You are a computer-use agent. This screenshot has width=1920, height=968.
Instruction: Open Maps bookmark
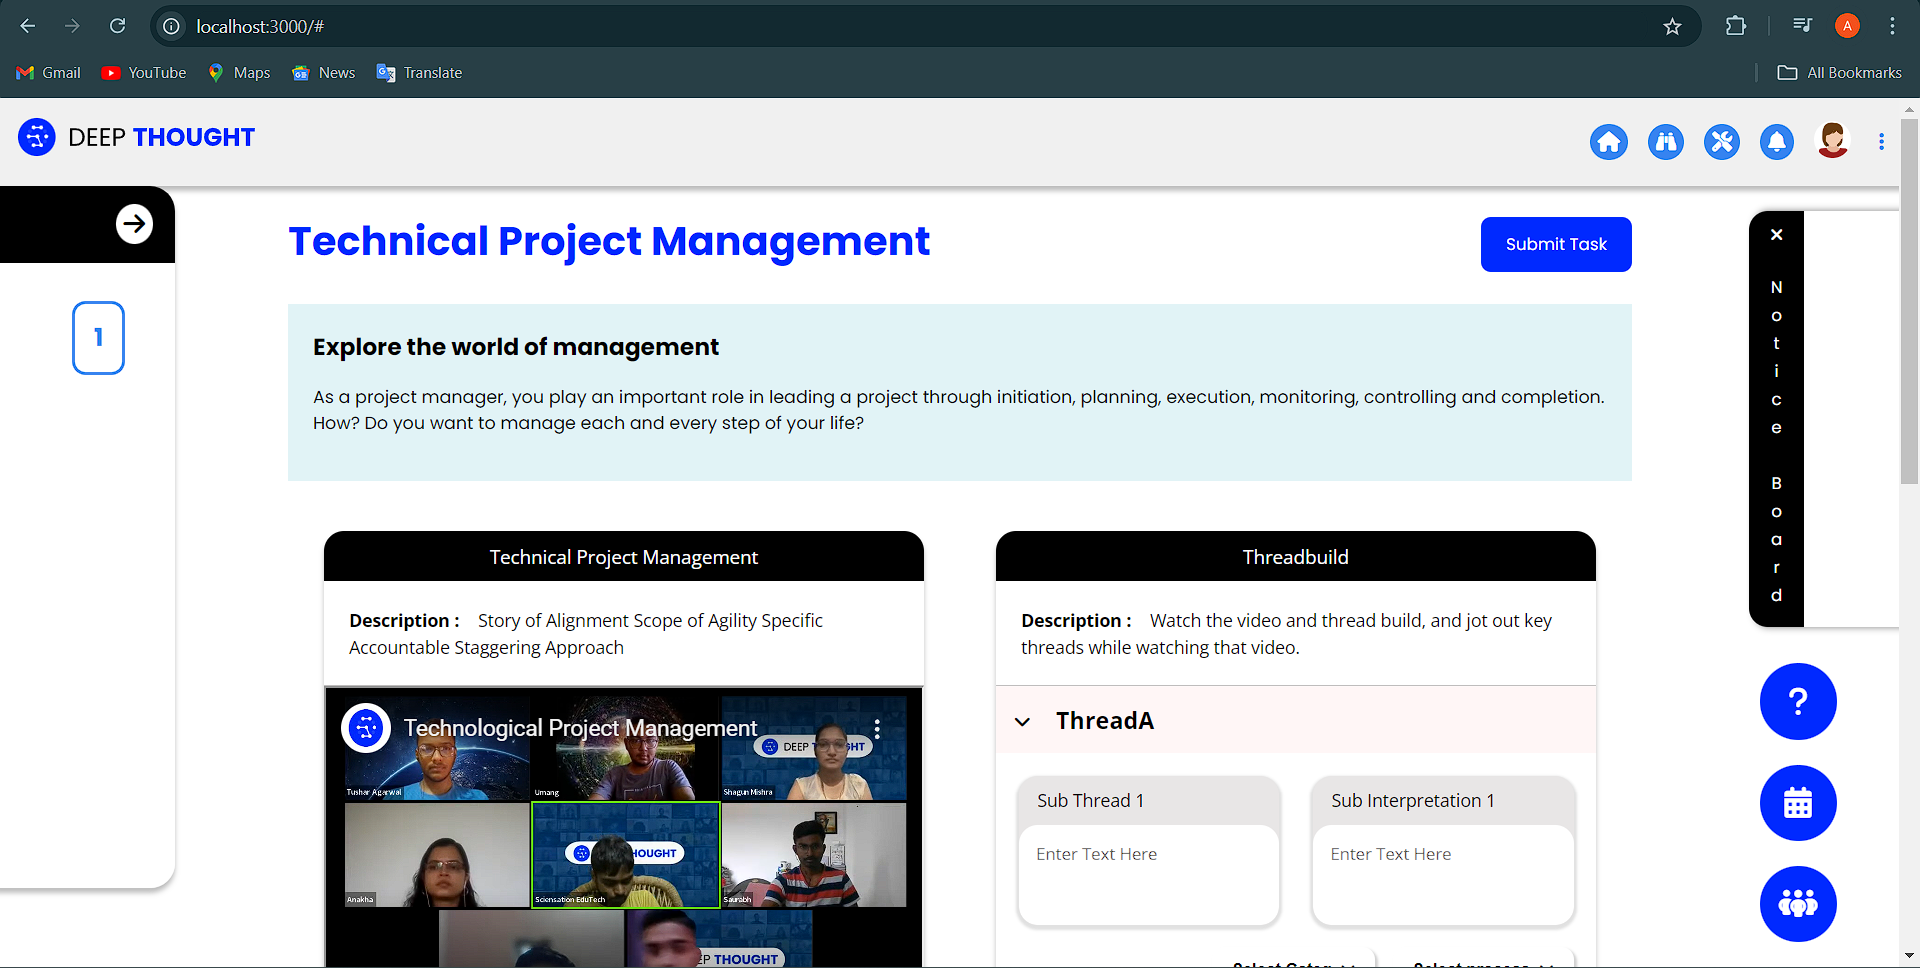[x=239, y=73]
